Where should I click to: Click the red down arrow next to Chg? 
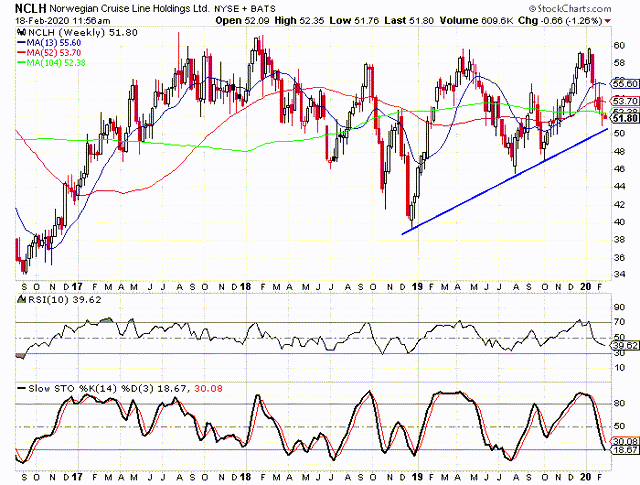click(x=608, y=21)
